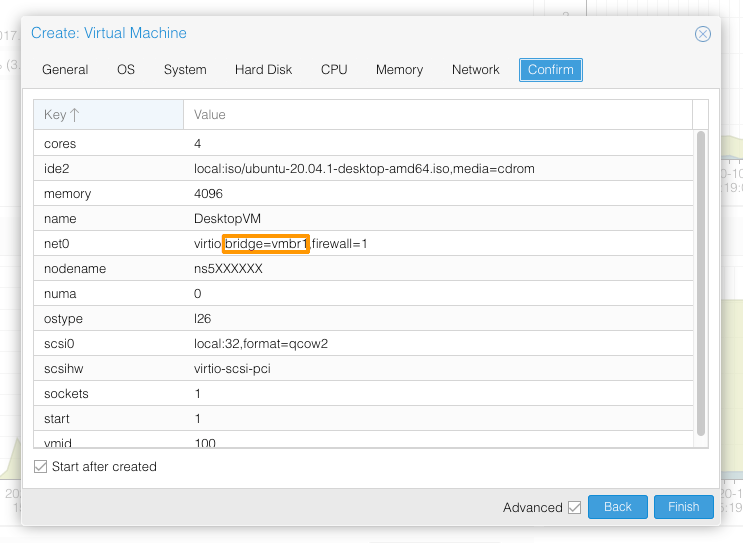Switch to the General tab

click(x=65, y=70)
